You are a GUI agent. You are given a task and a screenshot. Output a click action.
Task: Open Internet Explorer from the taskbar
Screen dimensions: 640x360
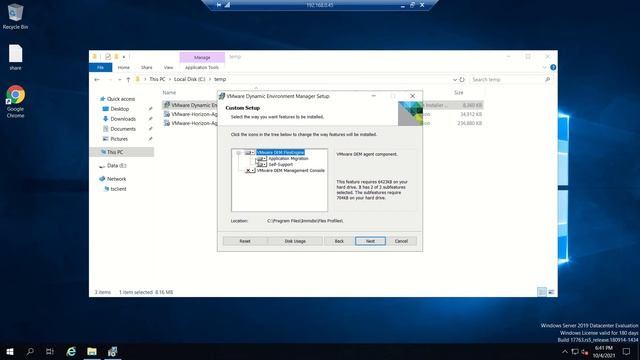click(x=71, y=351)
